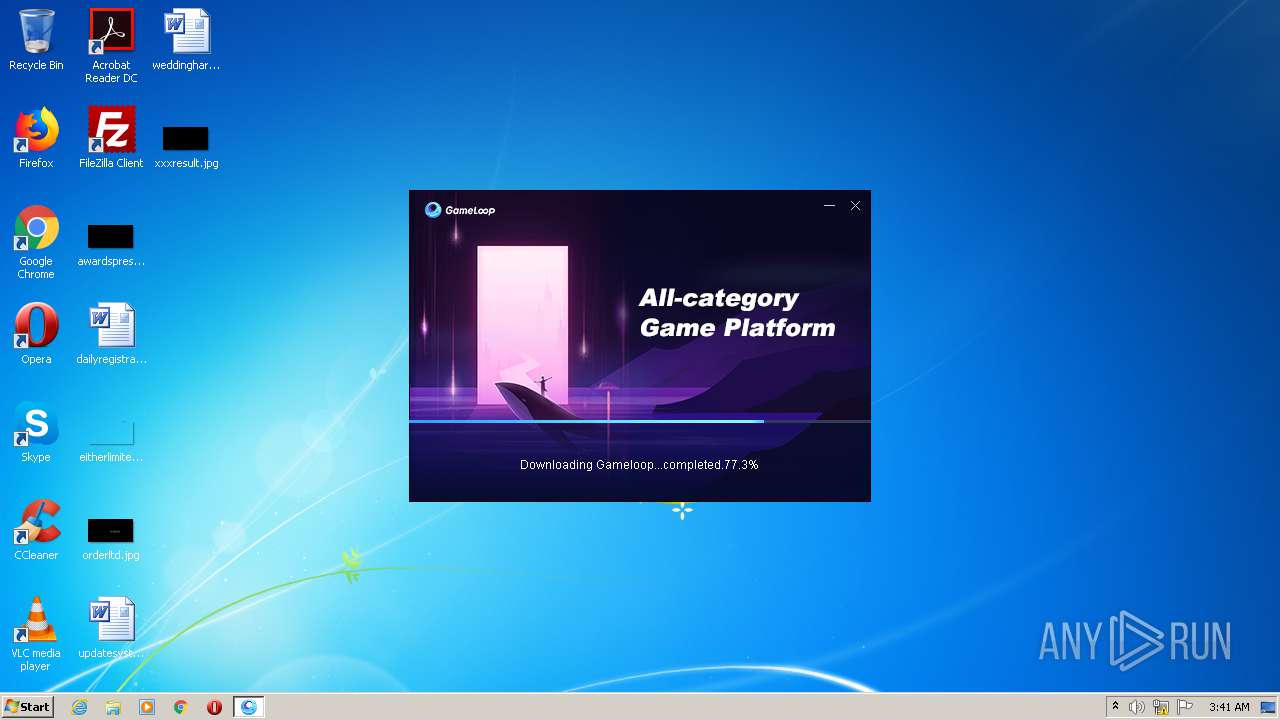
Task: Open CCleaner desktop shortcut
Action: [36, 530]
